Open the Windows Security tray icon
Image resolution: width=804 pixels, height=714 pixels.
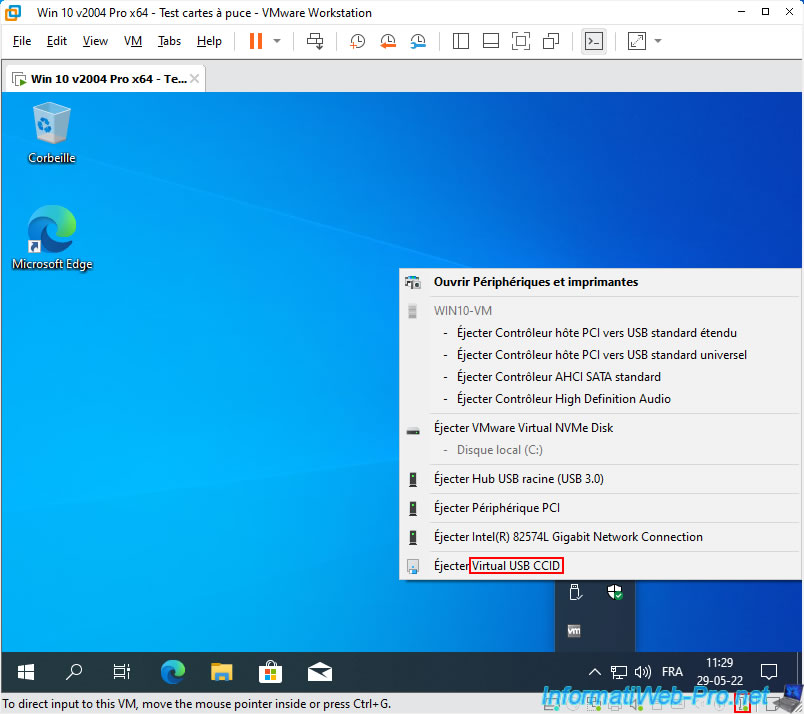click(615, 592)
